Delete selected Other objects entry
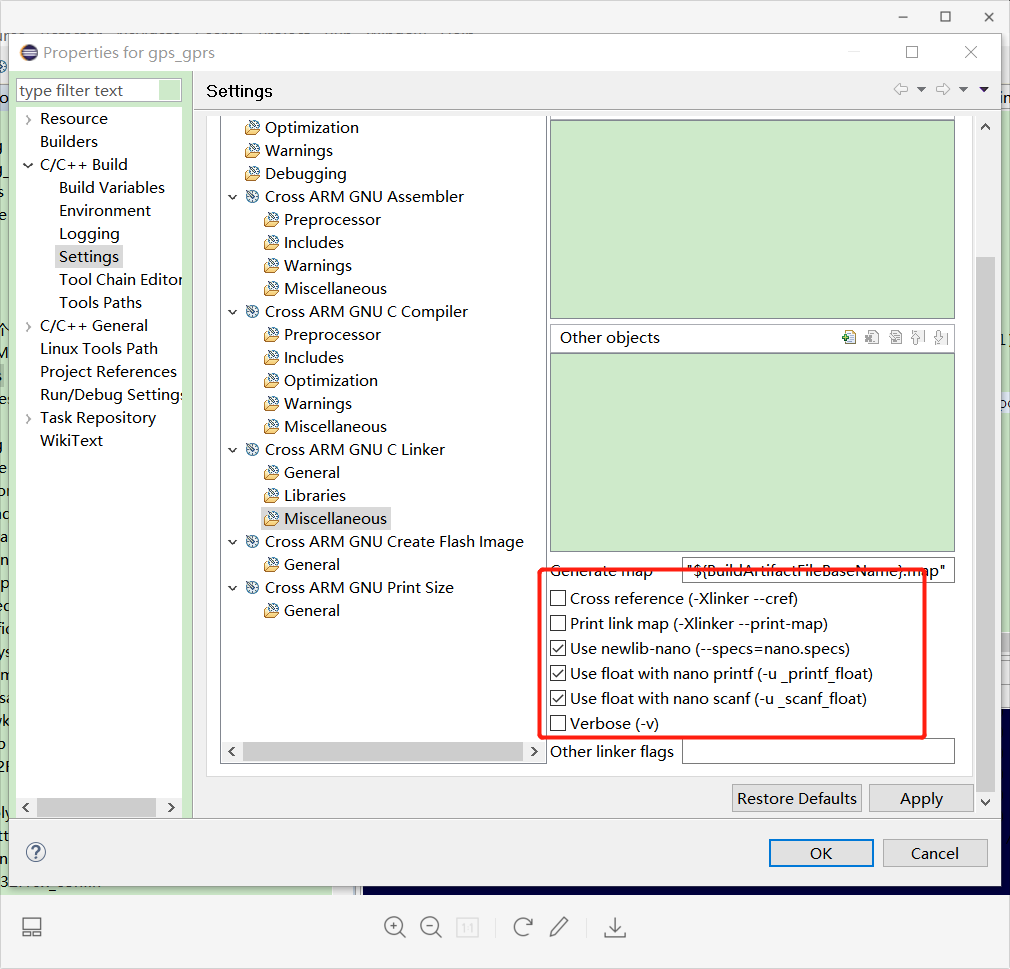The image size is (1010, 969). pyautogui.click(x=871, y=337)
